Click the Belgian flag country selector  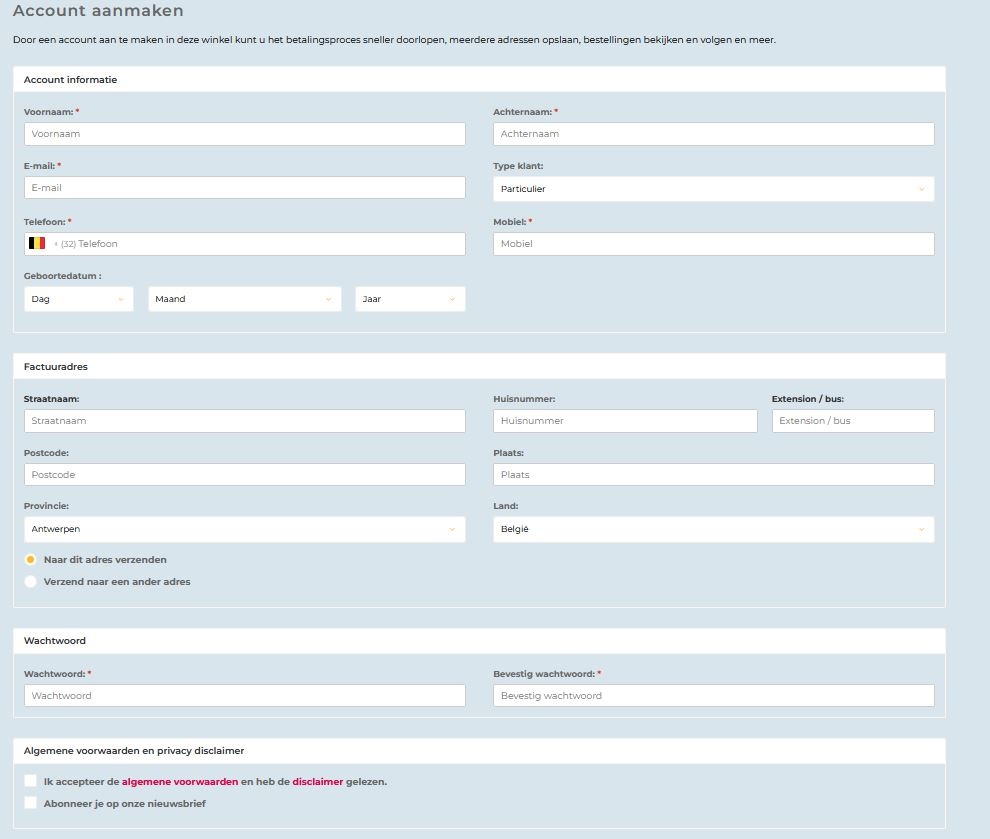tap(37, 243)
